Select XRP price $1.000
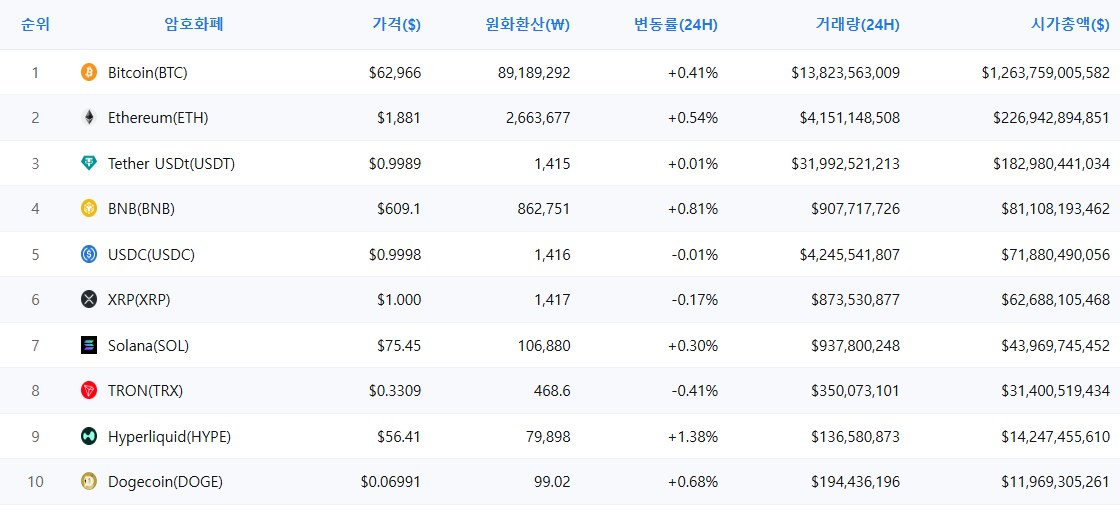The width and height of the screenshot is (1120, 514). pos(399,300)
